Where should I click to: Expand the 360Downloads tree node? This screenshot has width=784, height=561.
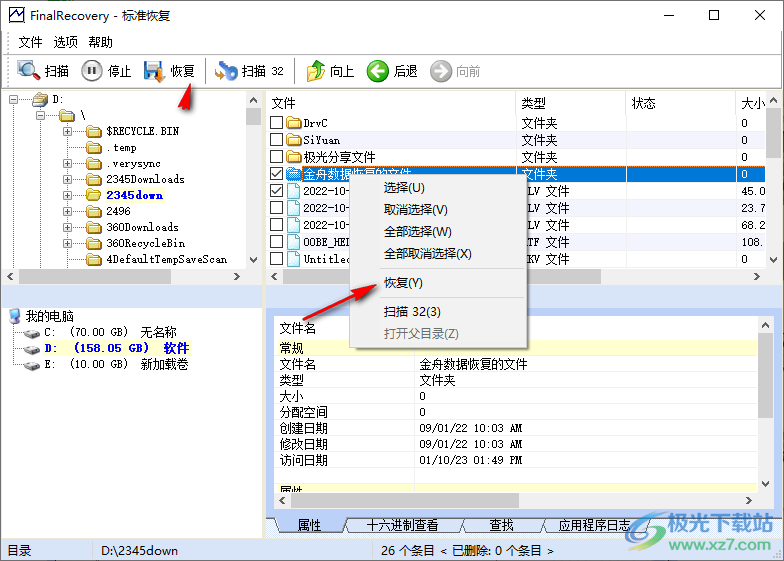(67, 228)
